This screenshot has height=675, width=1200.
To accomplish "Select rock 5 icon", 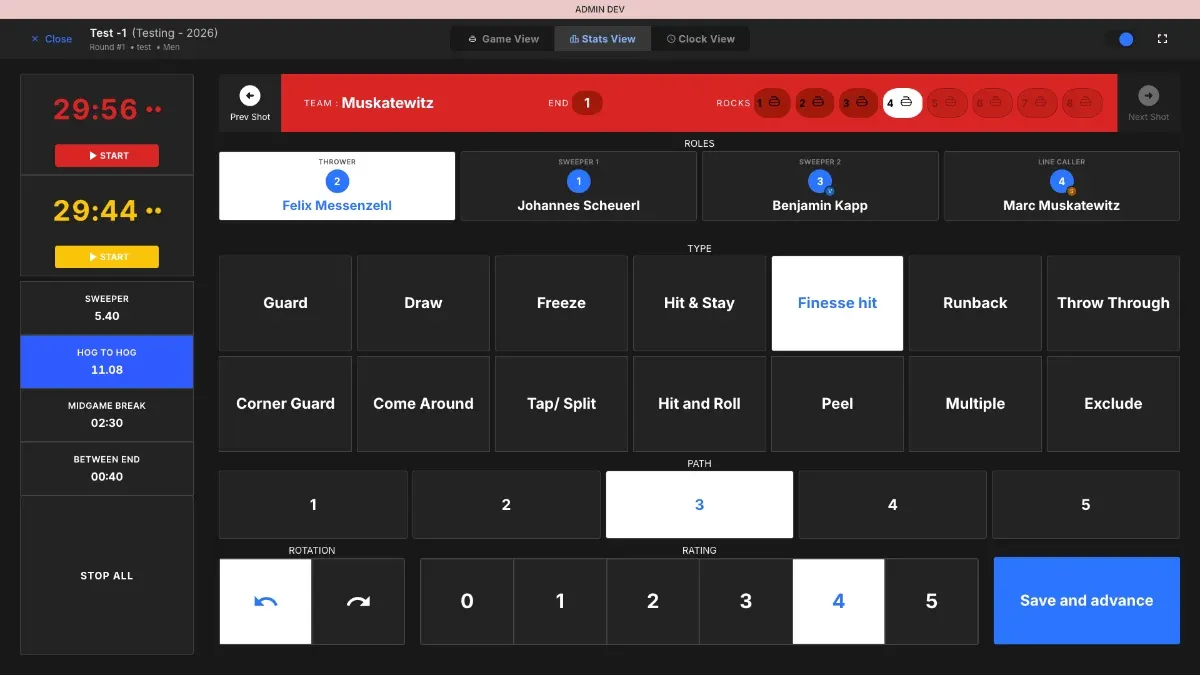I will pyautogui.click(x=946, y=103).
